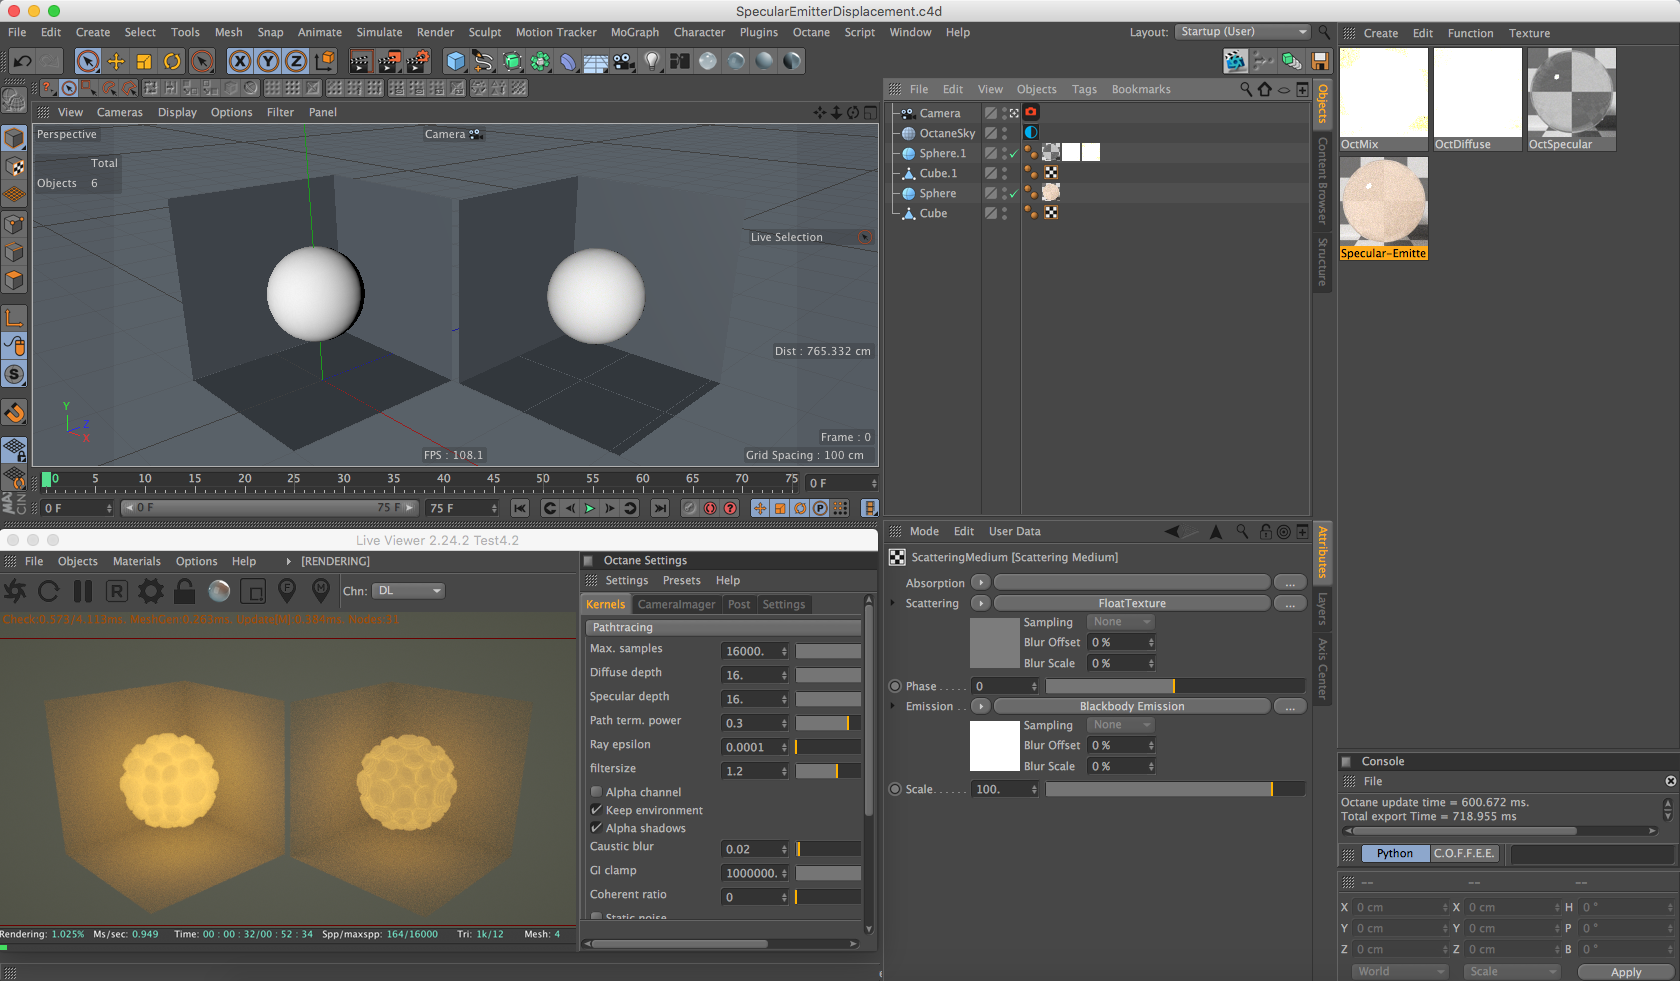Viewport: 1680px width, 981px height.
Task: Open the Layout Startup (User) dropdown
Action: pos(1242,32)
